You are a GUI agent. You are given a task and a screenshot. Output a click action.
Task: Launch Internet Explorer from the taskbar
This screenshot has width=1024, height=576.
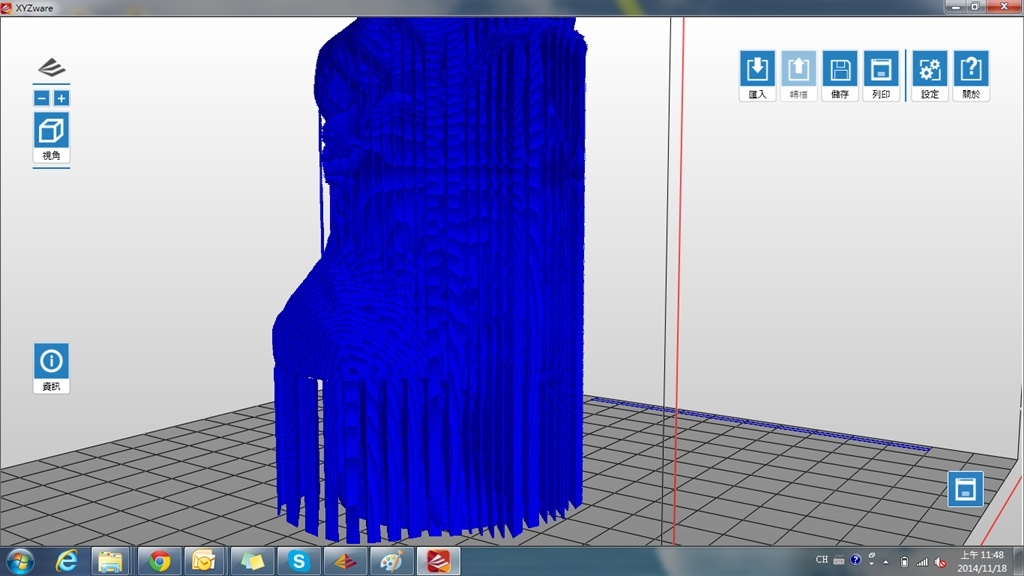point(67,562)
